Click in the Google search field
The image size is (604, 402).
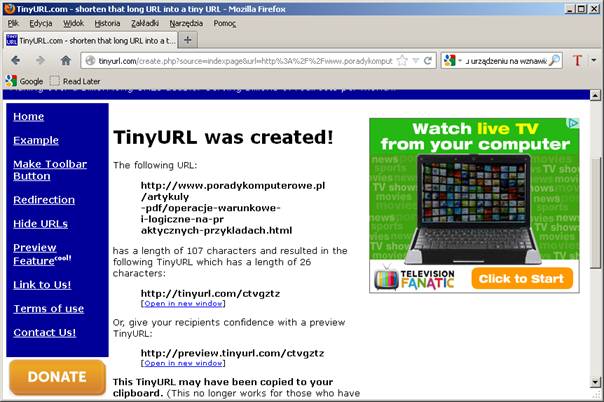click(x=506, y=61)
